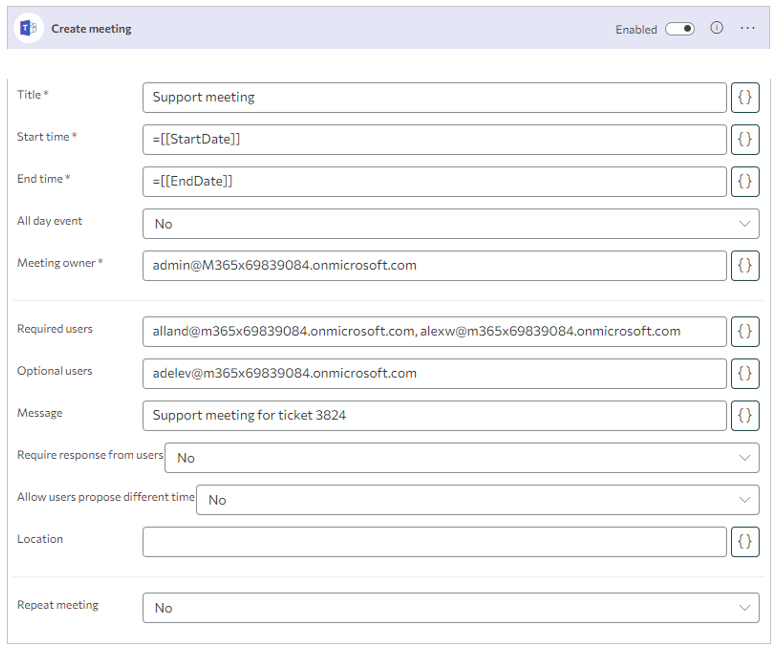Click the Microsoft Teams icon in header
This screenshot has height=652, width=777.
pyautogui.click(x=28, y=28)
